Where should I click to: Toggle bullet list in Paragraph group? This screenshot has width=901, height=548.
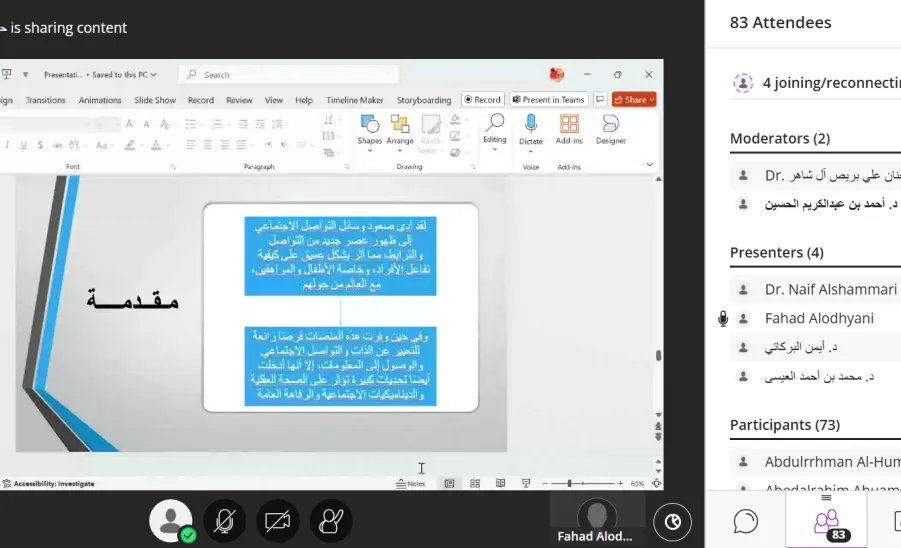tap(190, 124)
